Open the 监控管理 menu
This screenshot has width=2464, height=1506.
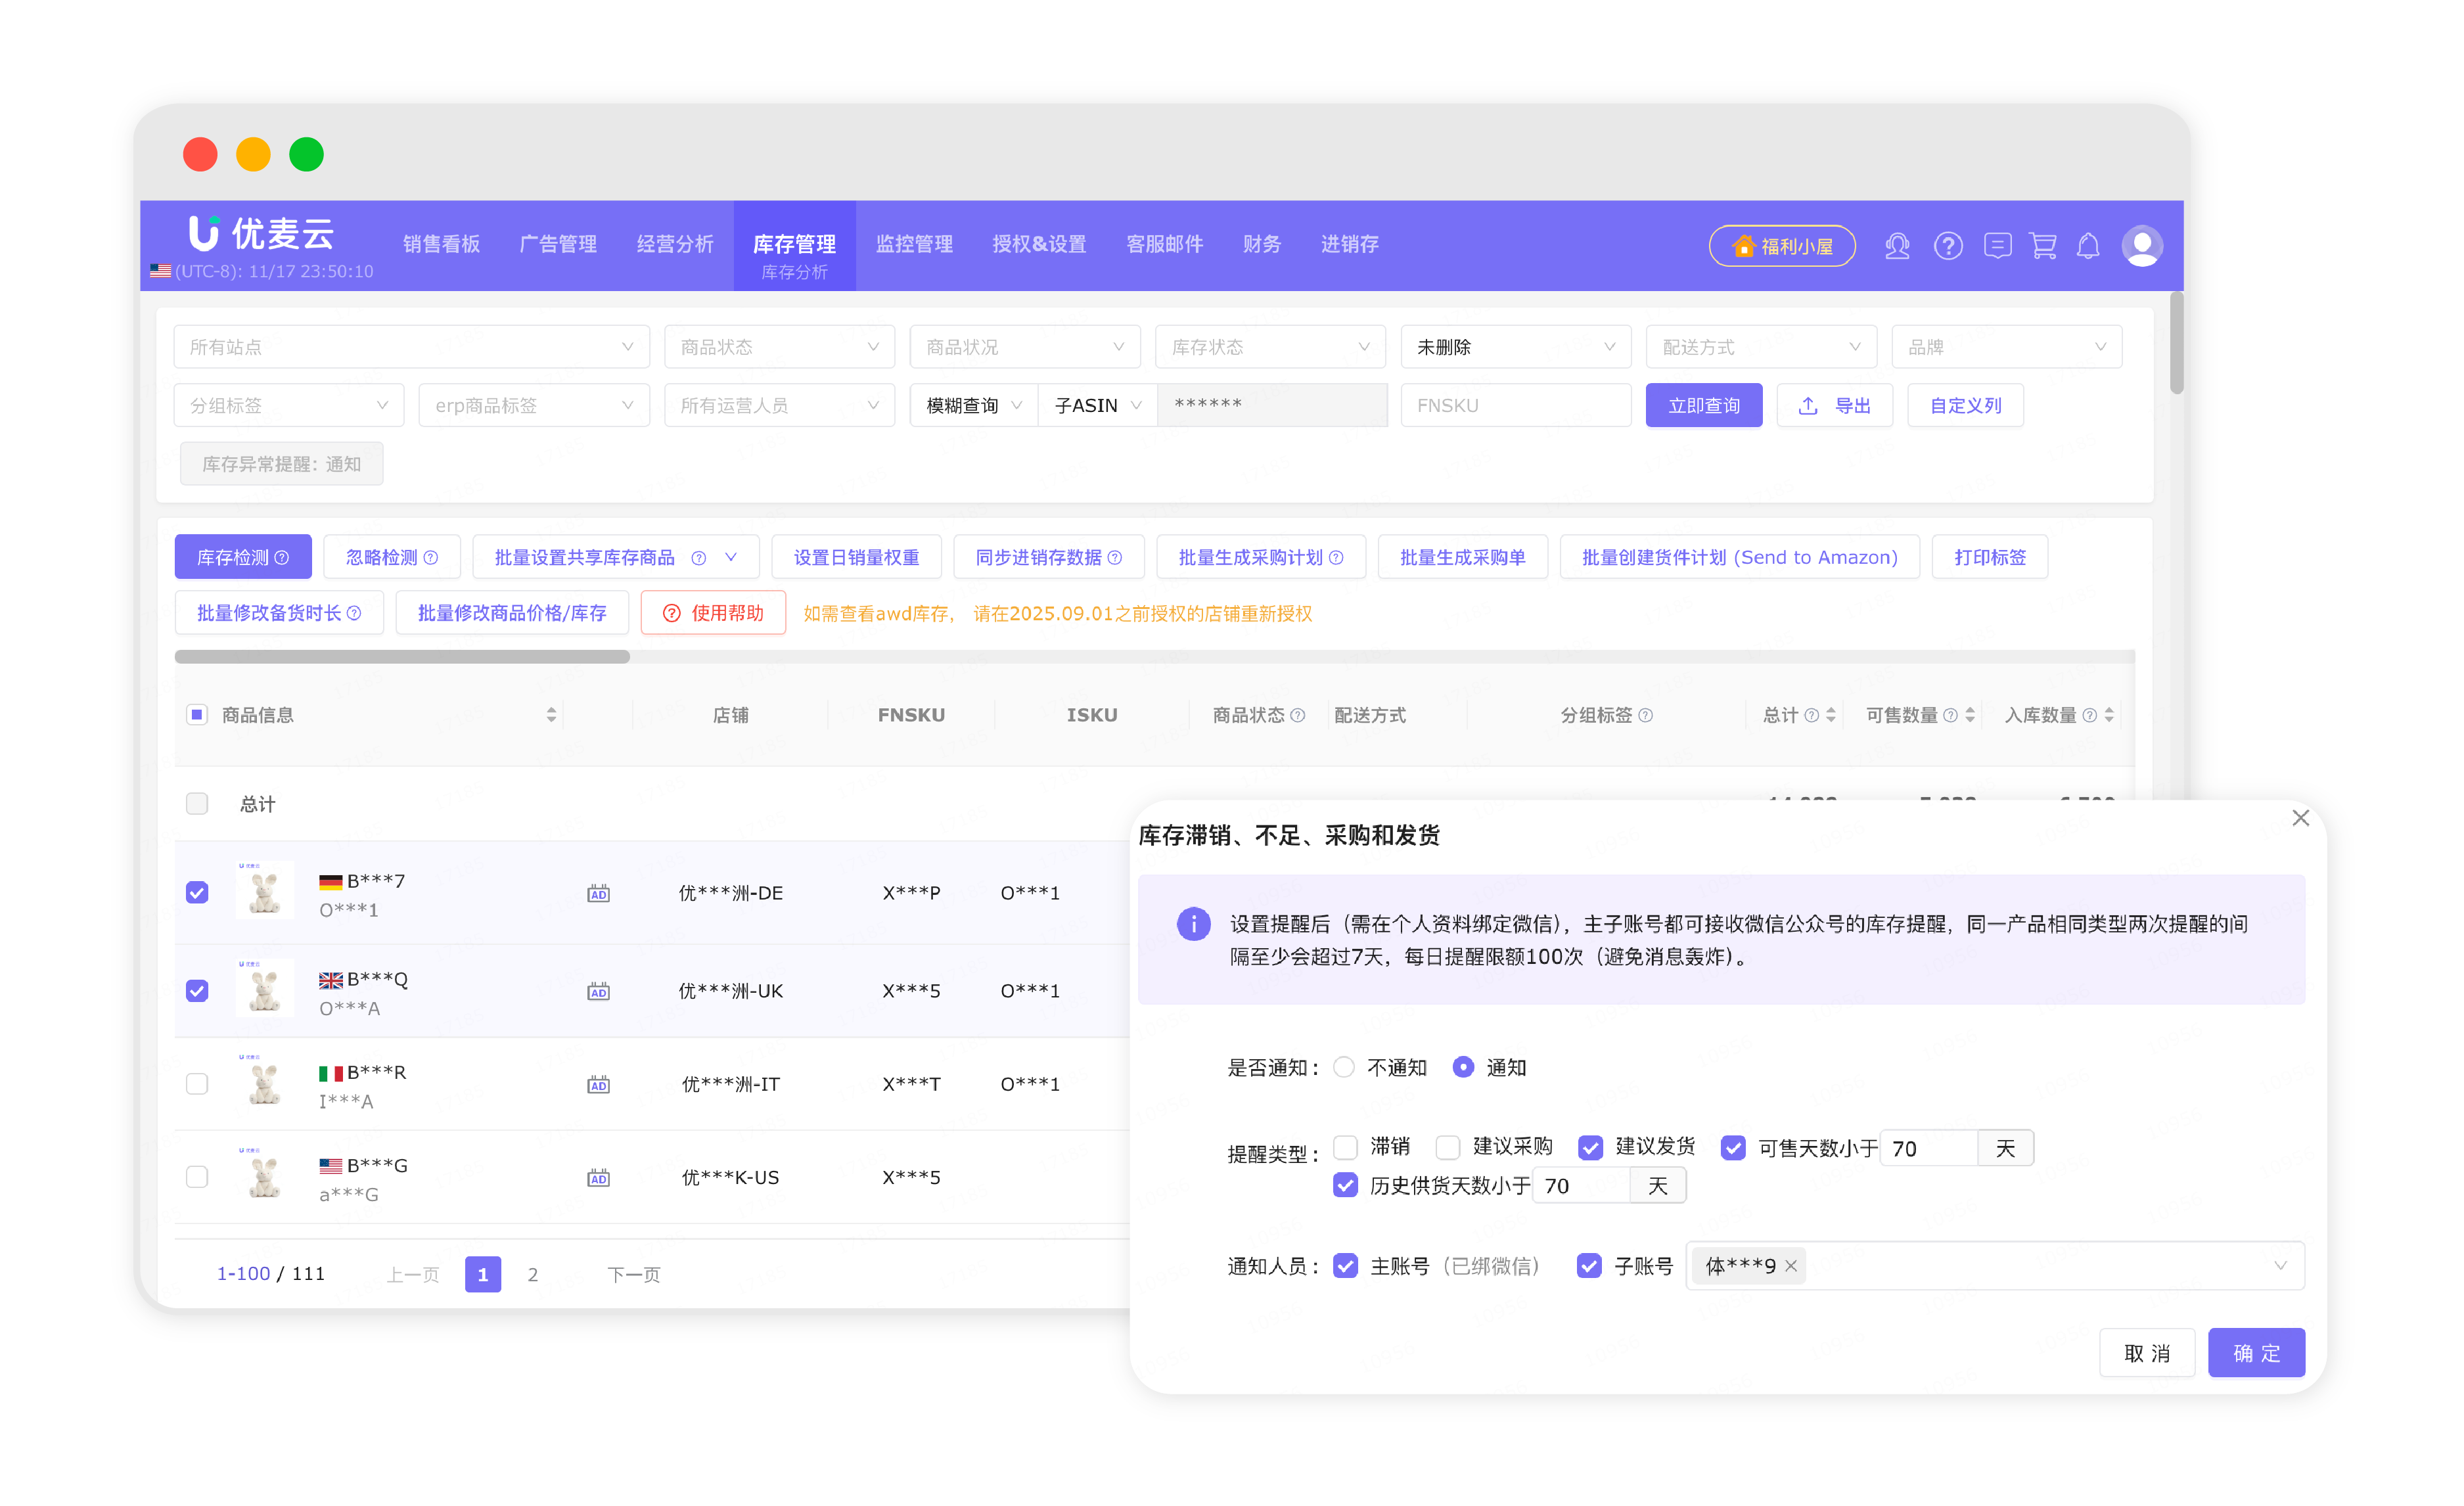(914, 244)
